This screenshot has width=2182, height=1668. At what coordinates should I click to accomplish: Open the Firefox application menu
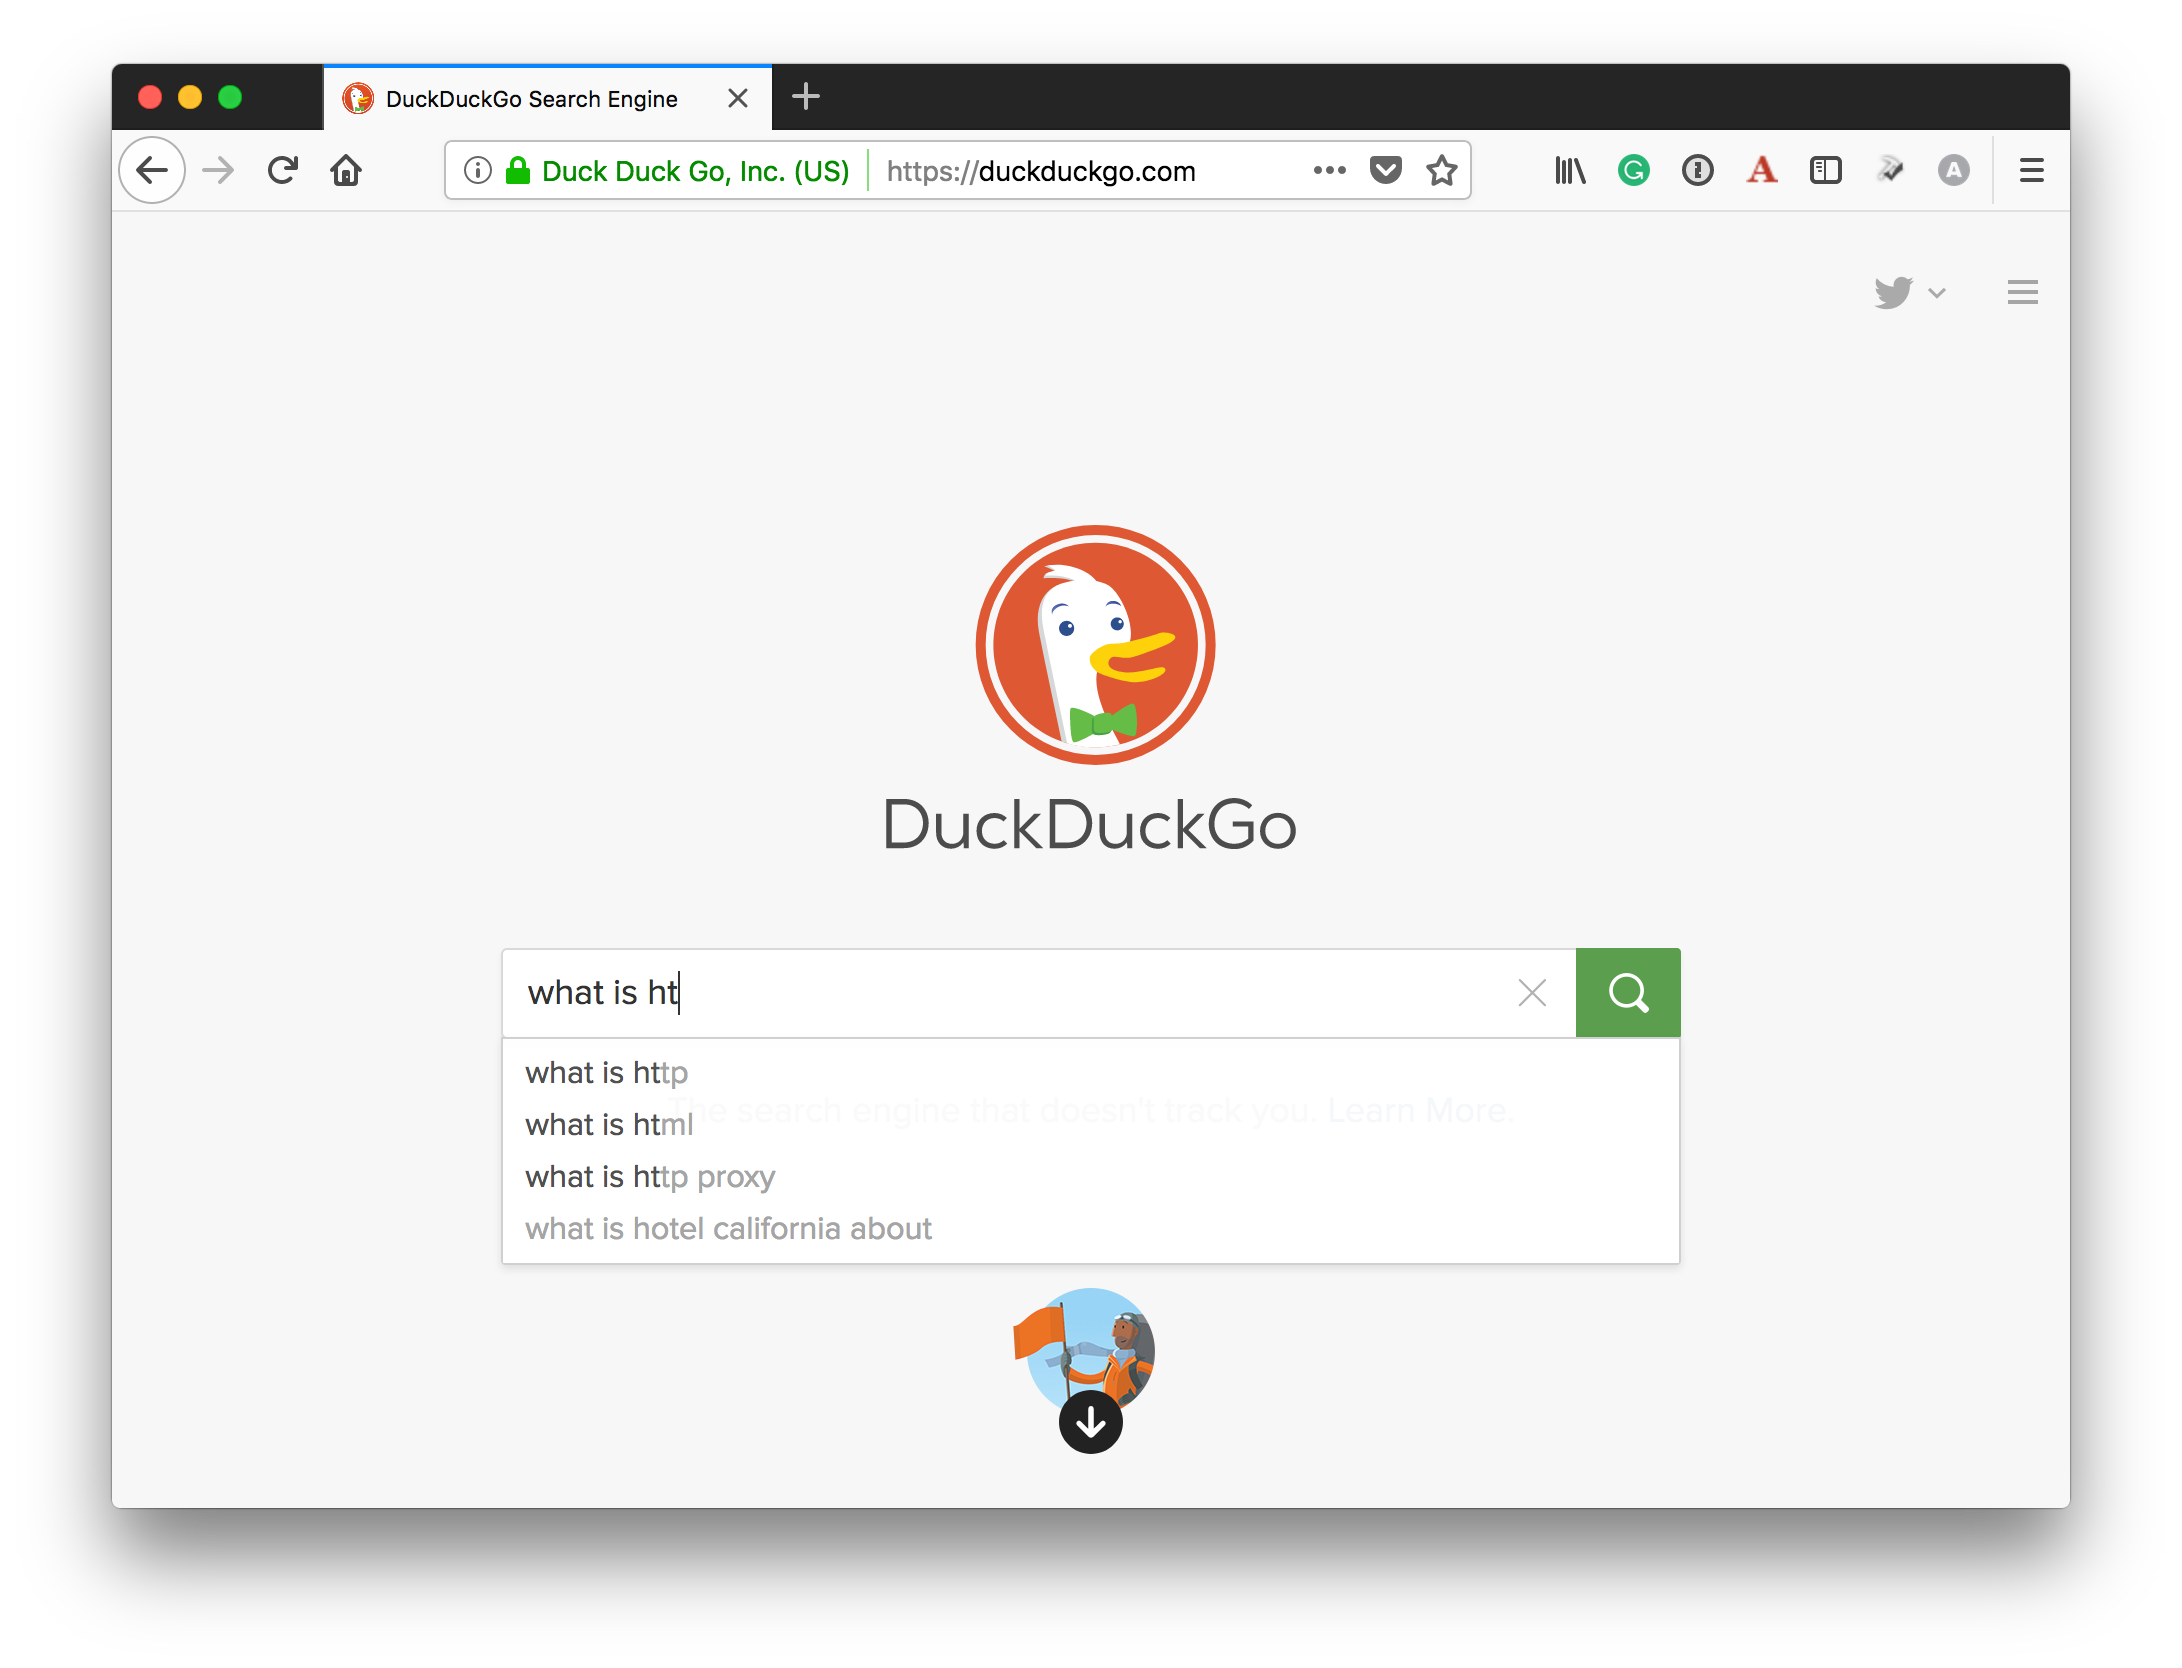[2032, 171]
